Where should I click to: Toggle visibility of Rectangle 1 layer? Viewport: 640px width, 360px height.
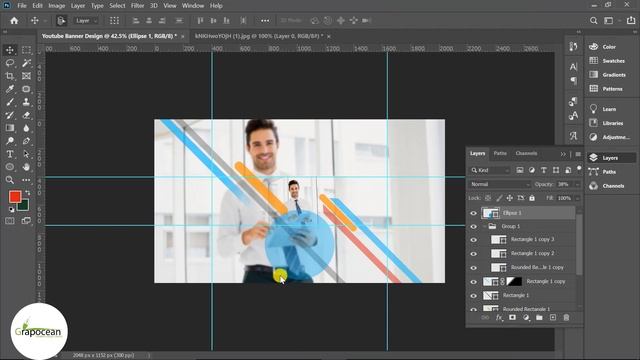(473, 296)
